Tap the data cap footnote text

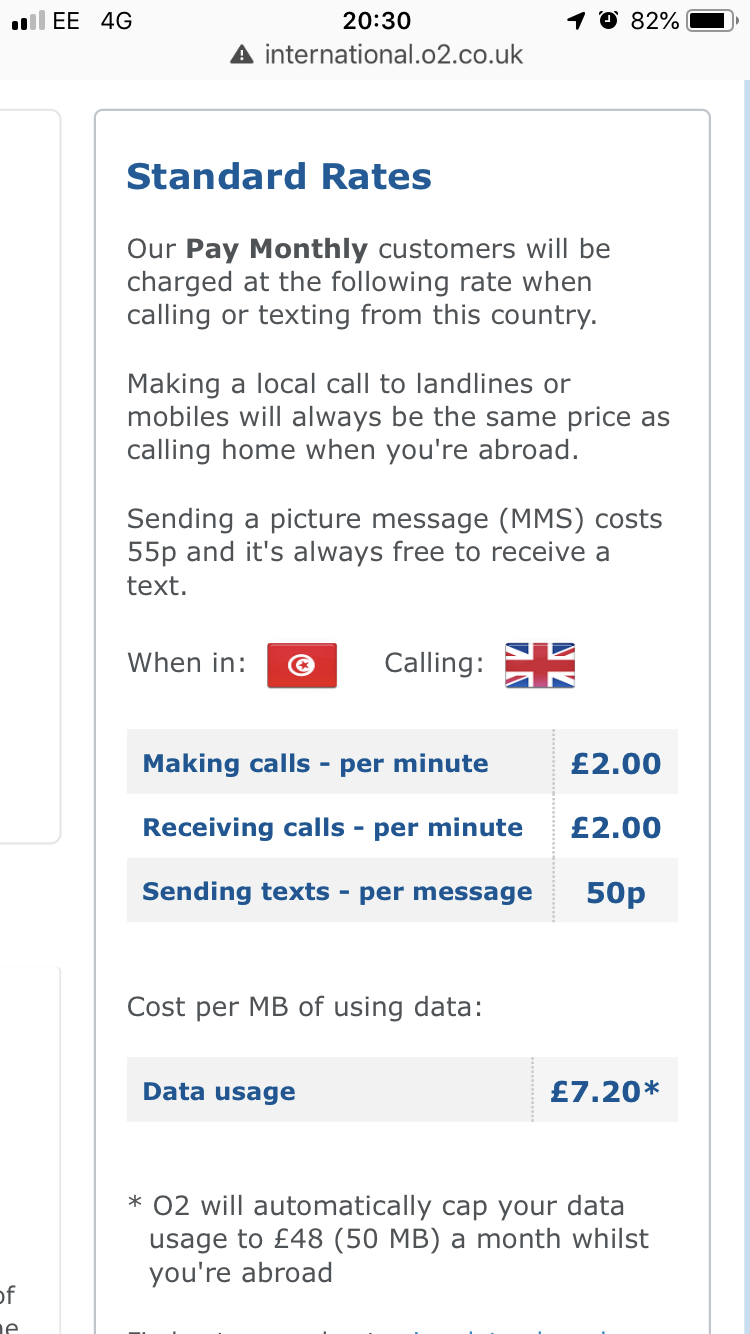pyautogui.click(x=389, y=1239)
